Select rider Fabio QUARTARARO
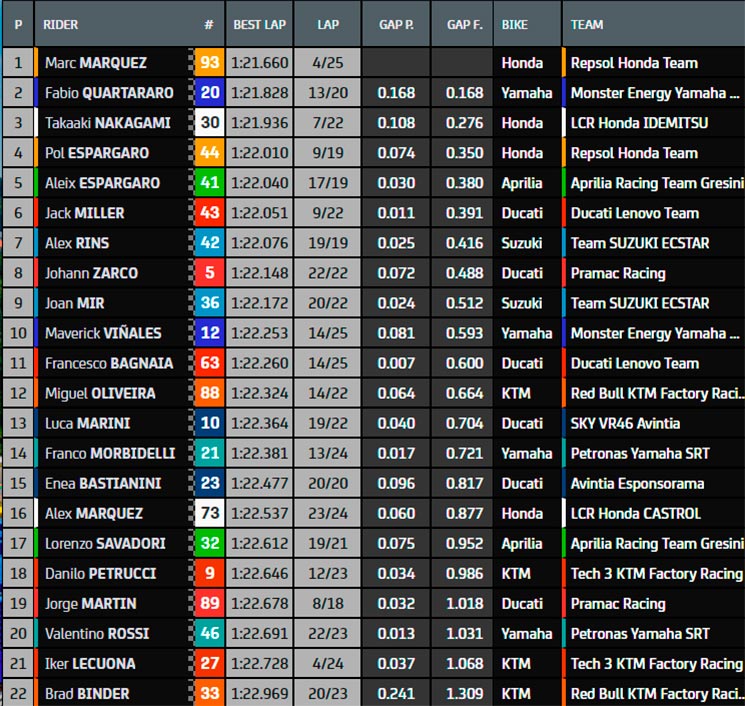 tap(109, 93)
